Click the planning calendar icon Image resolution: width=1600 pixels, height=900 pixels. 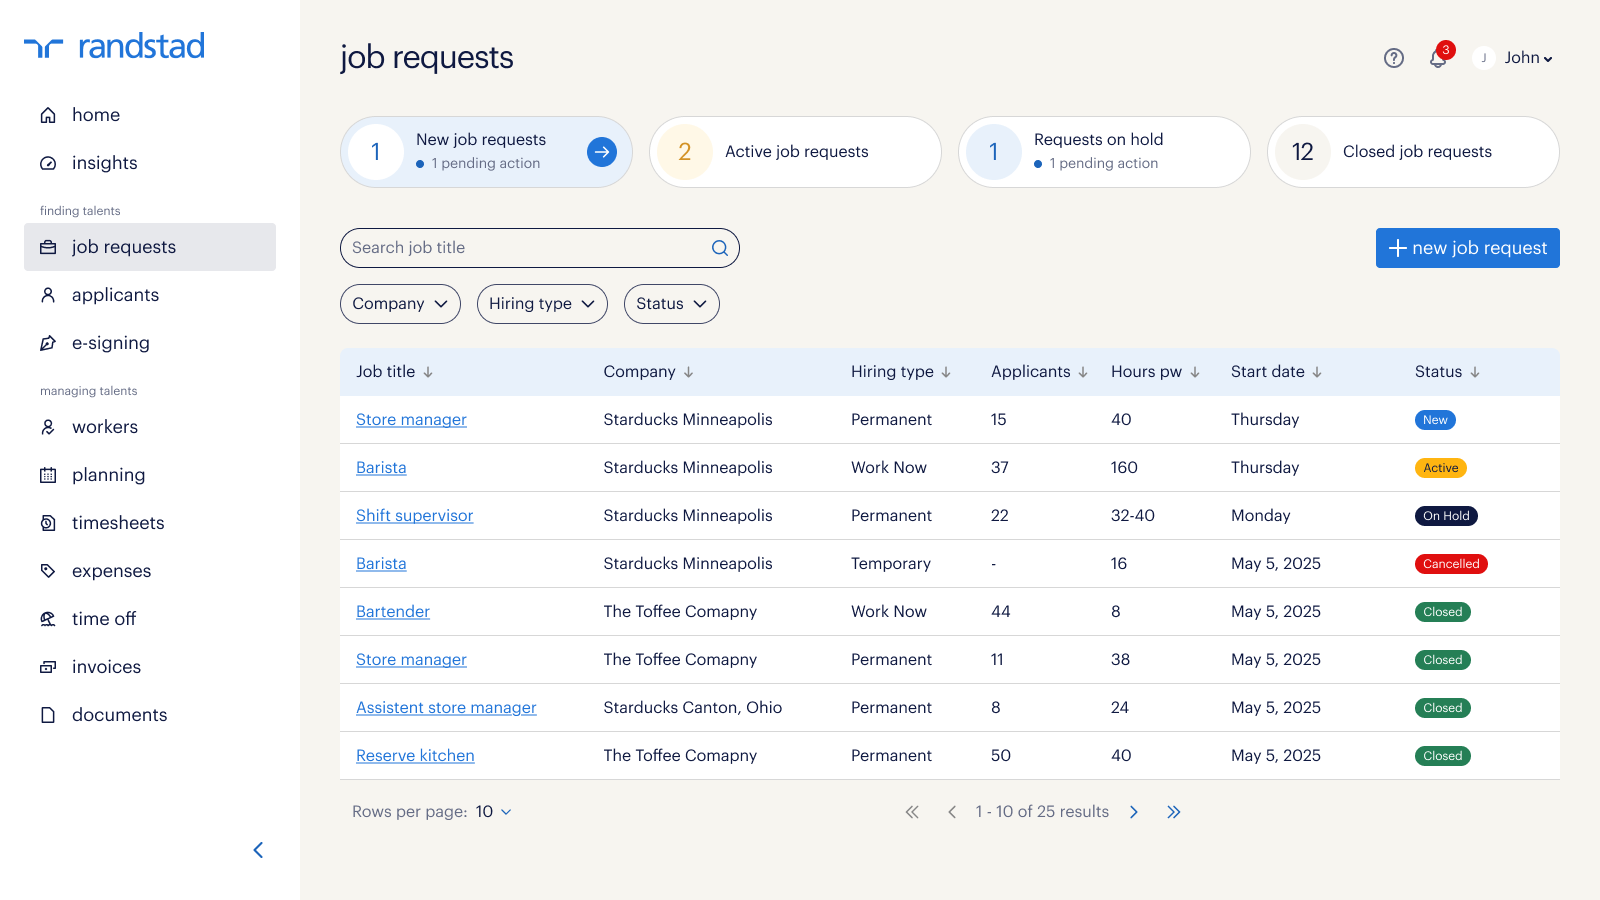tap(48, 475)
